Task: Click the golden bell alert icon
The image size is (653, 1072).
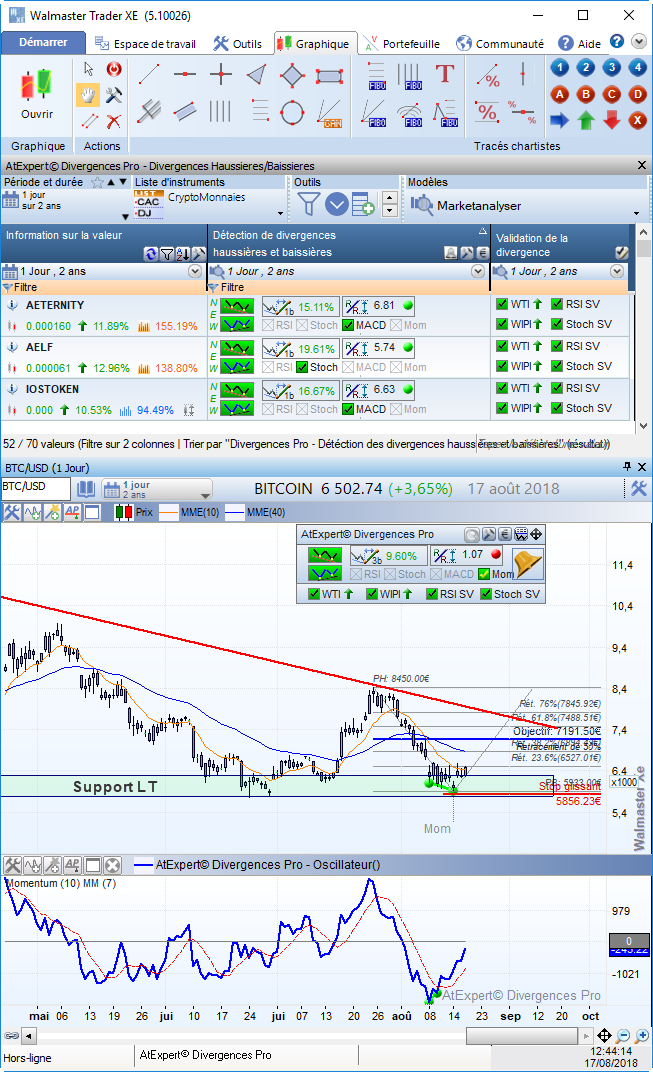Action: pos(528,564)
